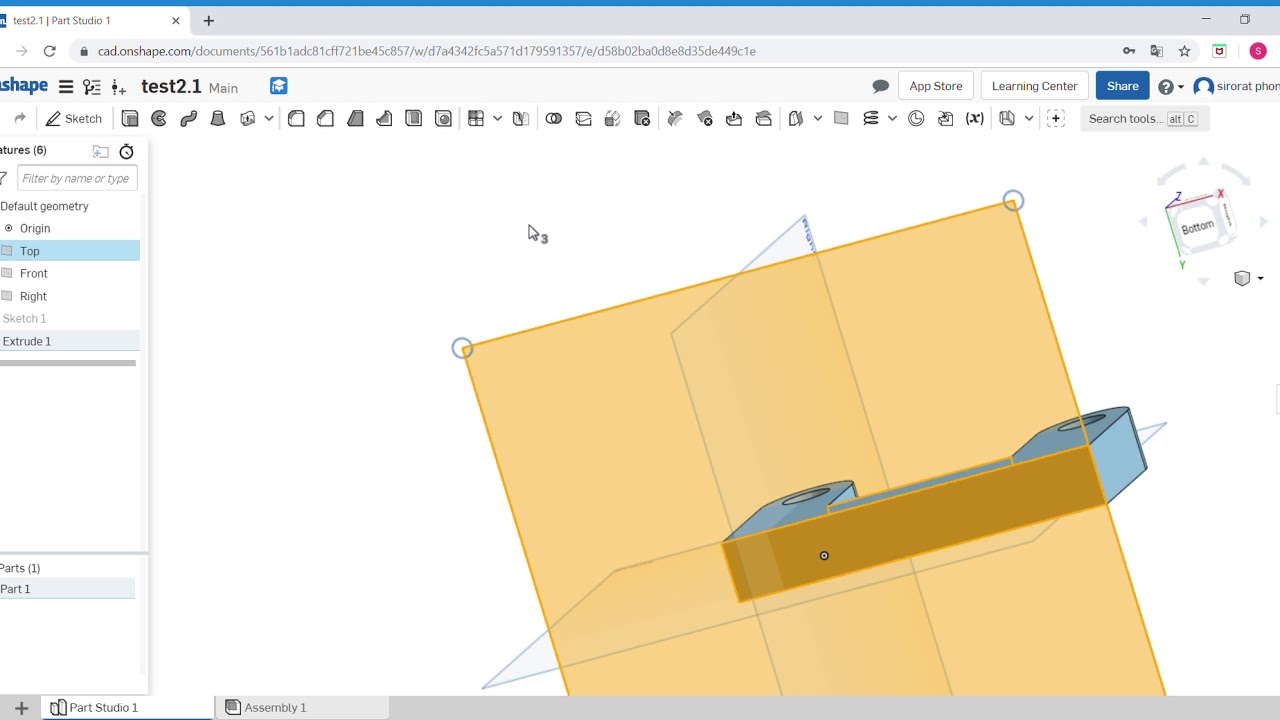Select the Hole tool

pos(444,119)
